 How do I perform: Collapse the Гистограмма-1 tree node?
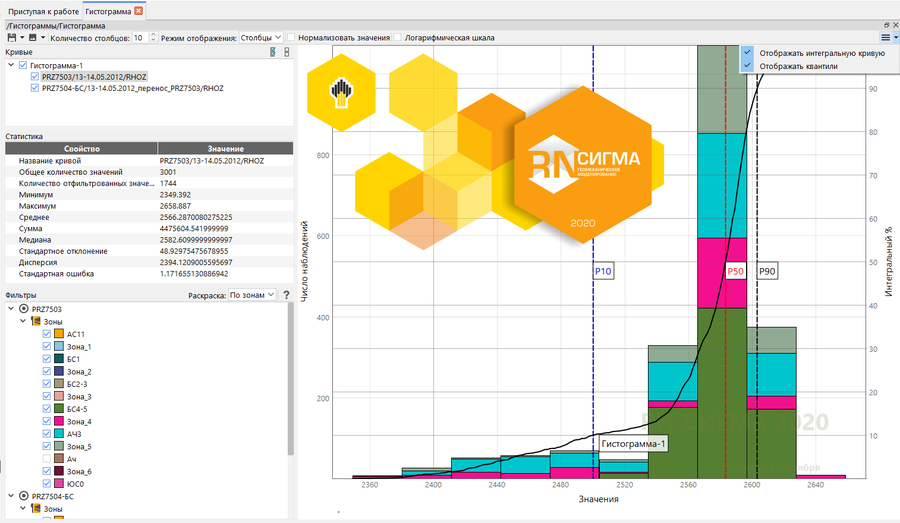10,65
